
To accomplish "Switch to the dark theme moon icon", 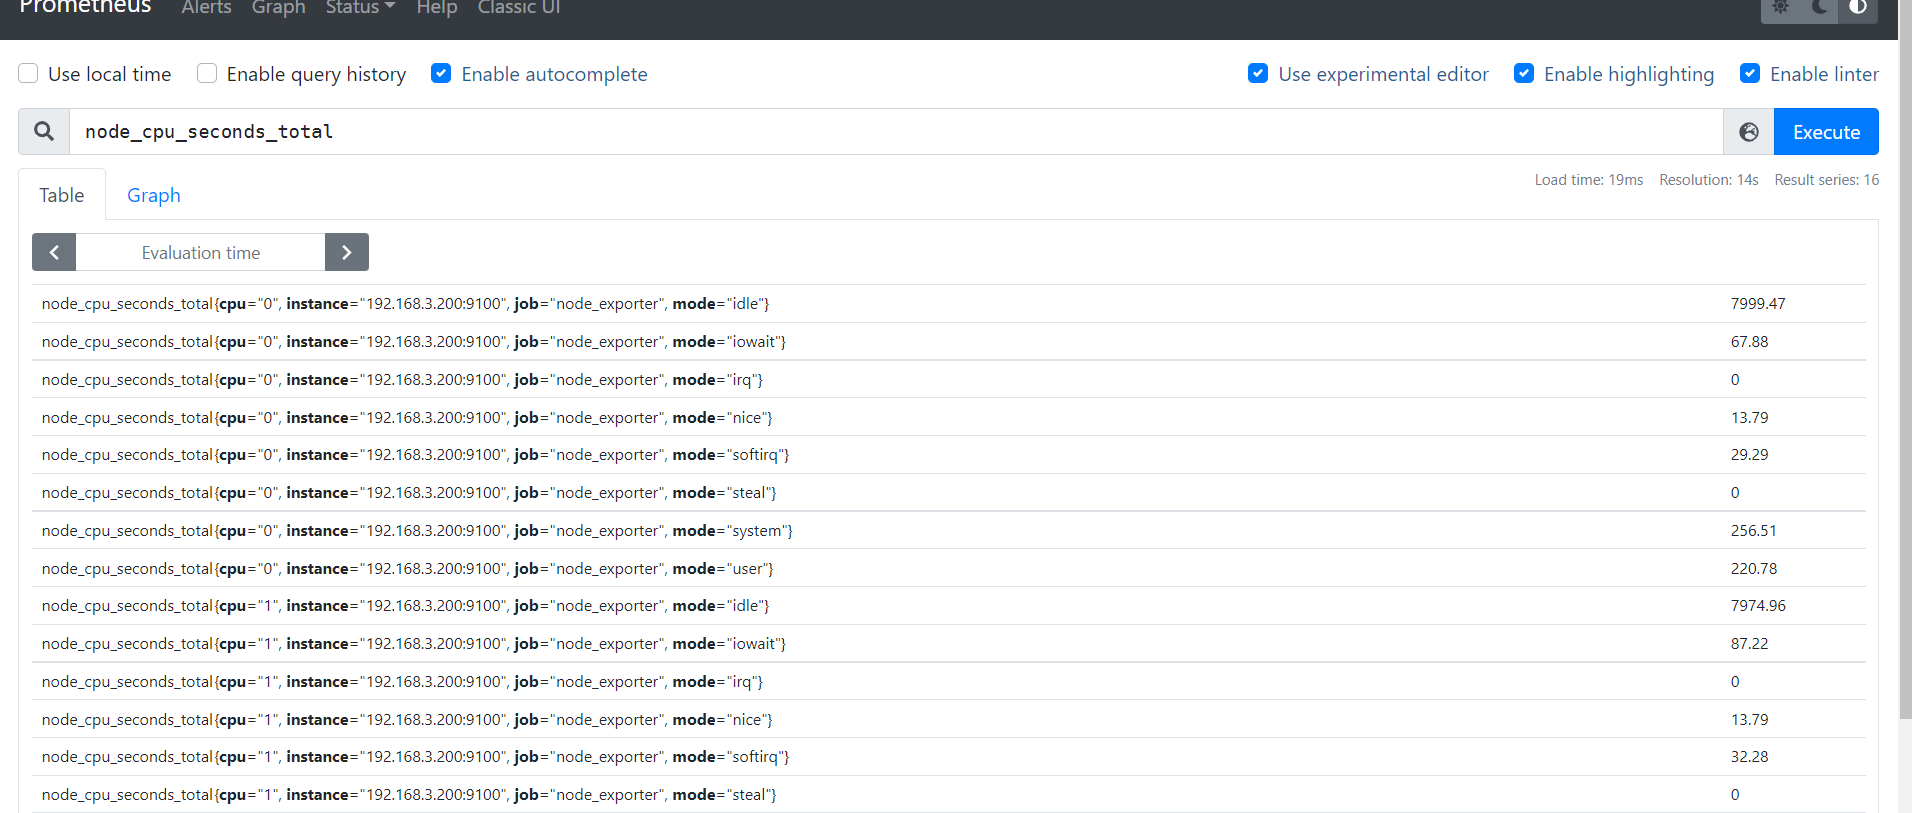I will [1819, 8].
